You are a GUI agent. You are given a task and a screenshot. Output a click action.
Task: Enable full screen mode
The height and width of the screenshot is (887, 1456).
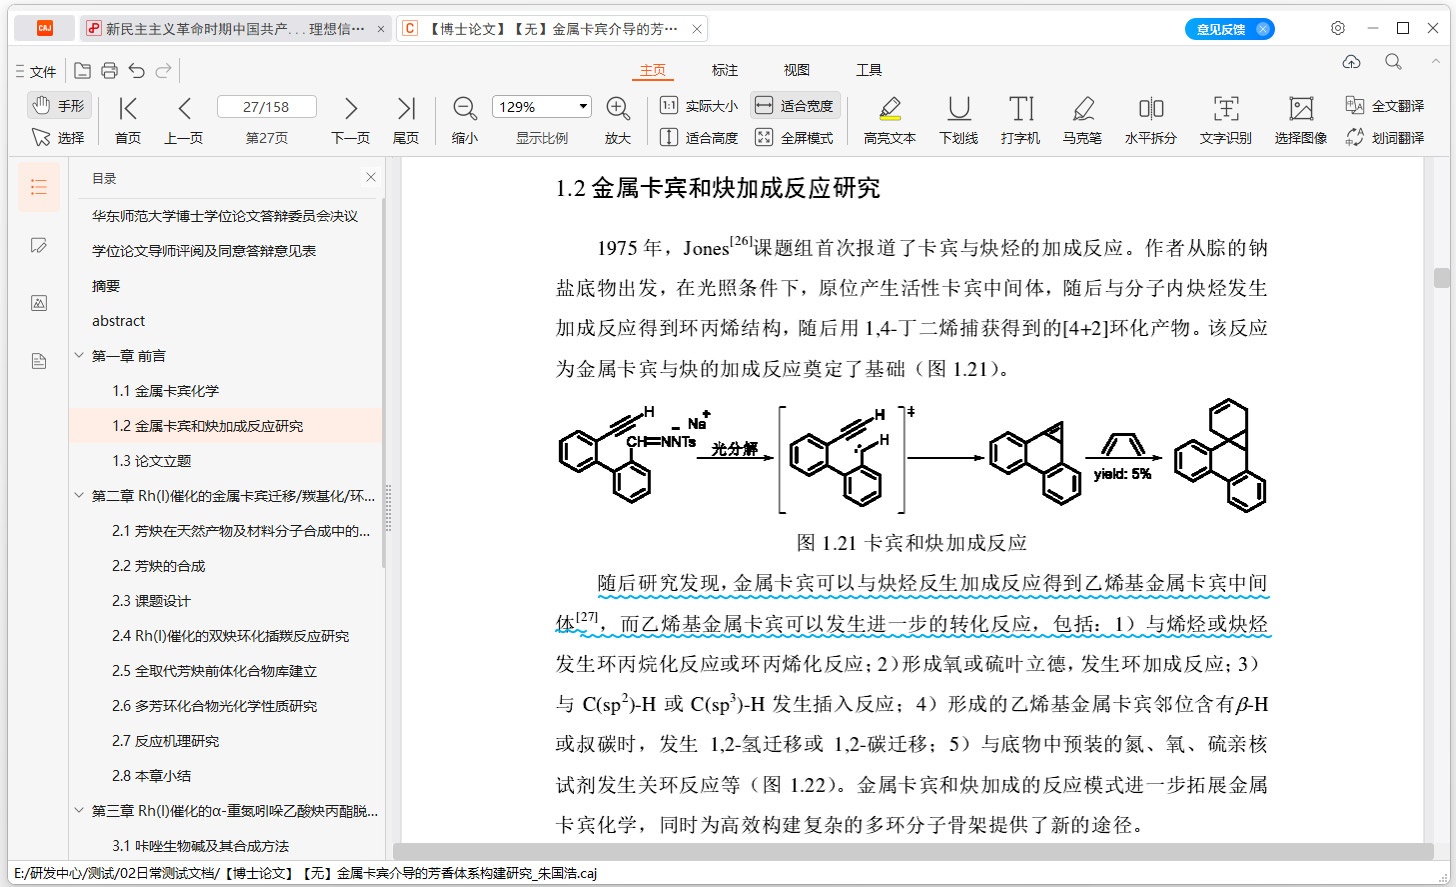(794, 137)
